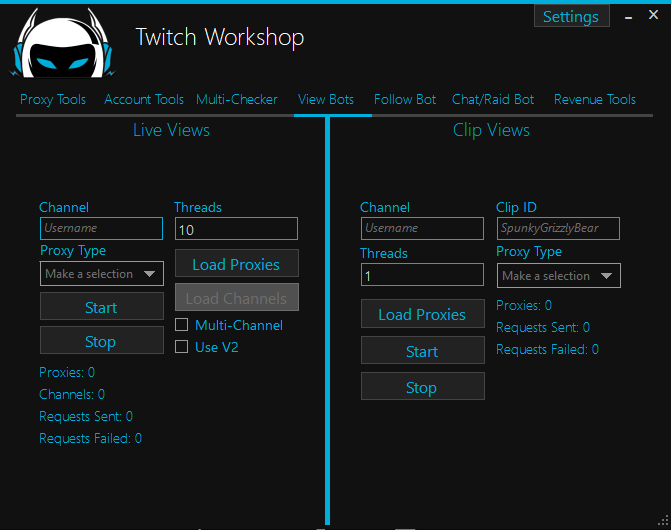Minimize the Twitch Workshop window

pyautogui.click(x=627, y=16)
